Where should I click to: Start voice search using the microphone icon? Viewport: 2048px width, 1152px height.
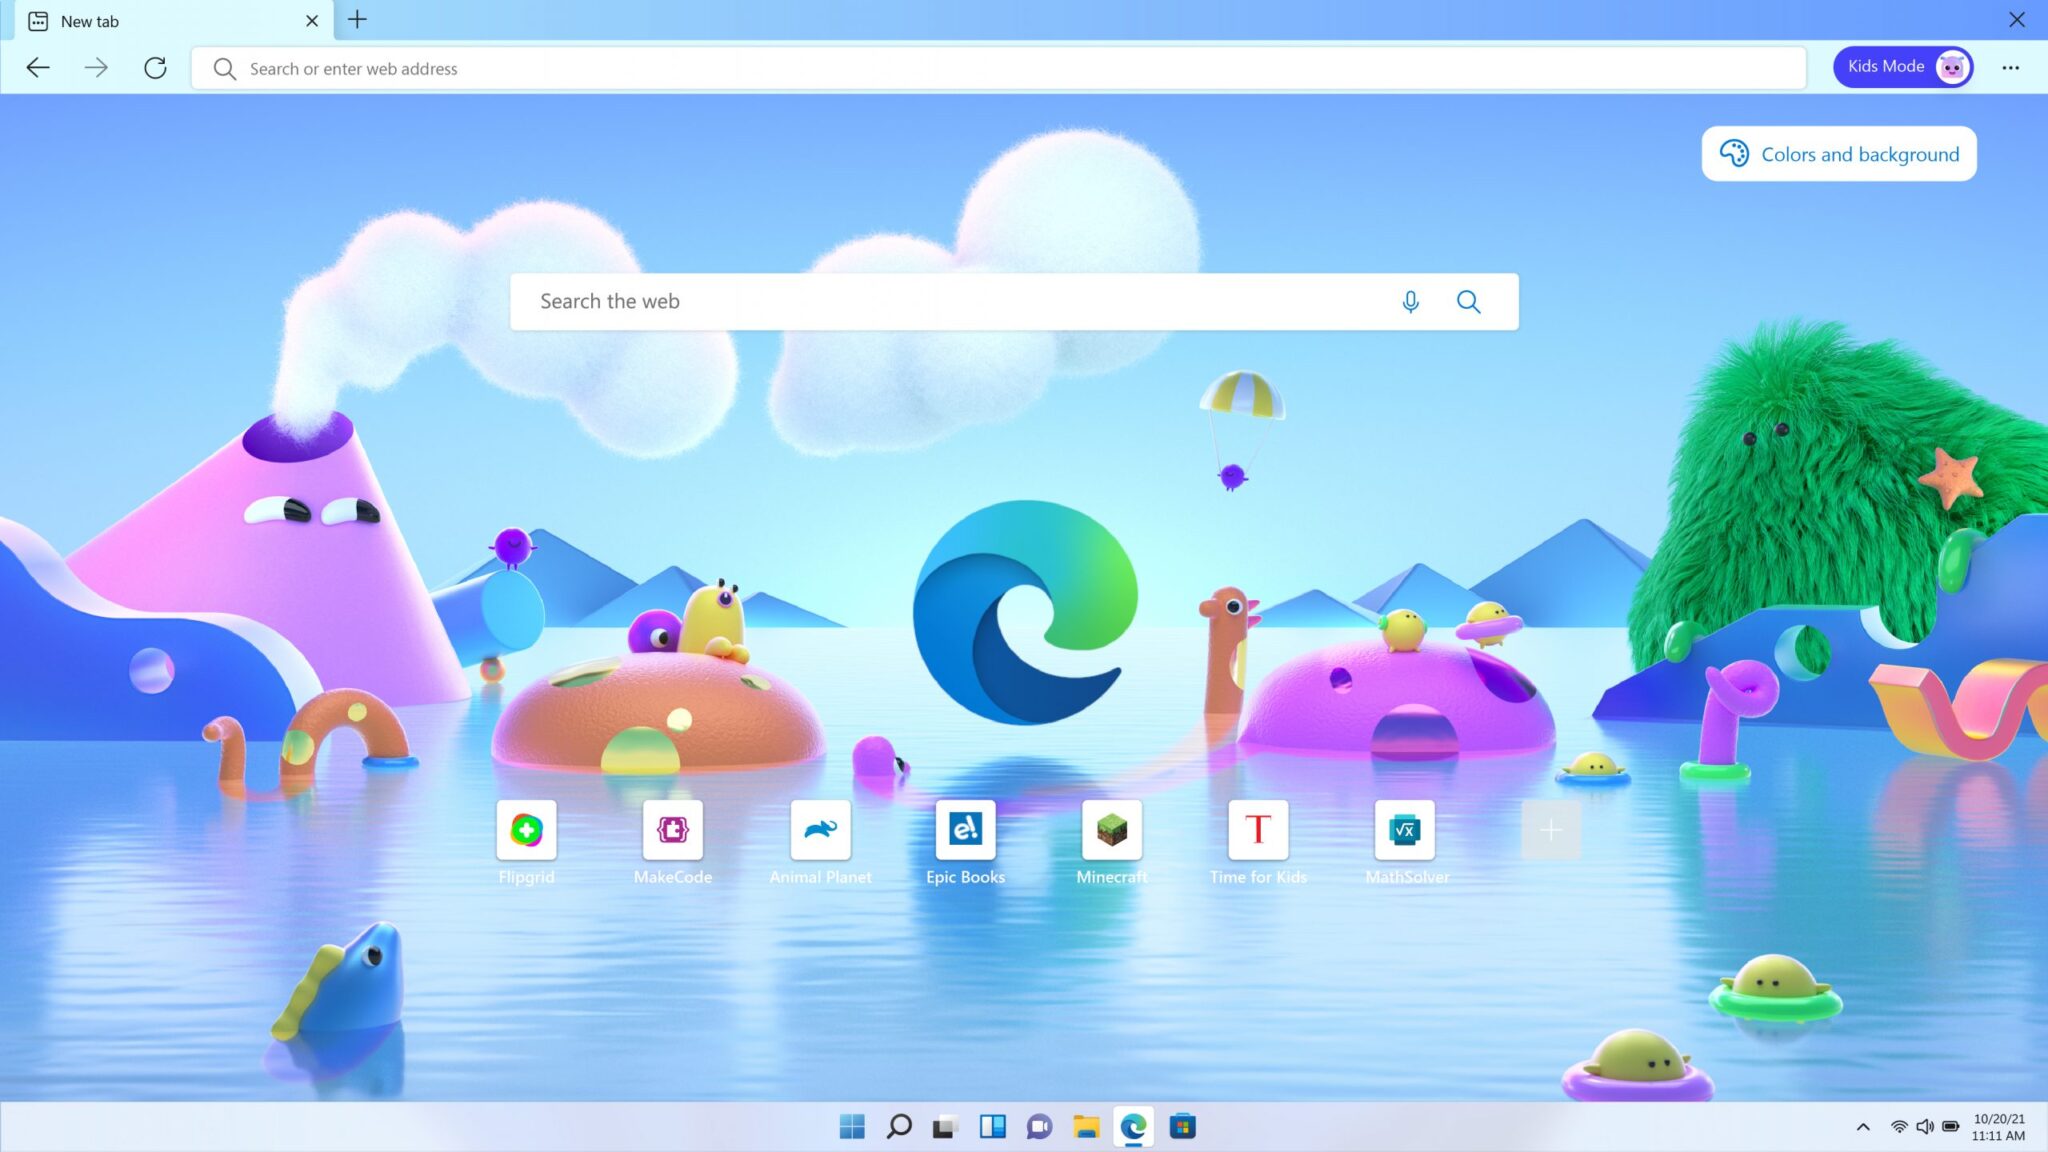[x=1410, y=301]
